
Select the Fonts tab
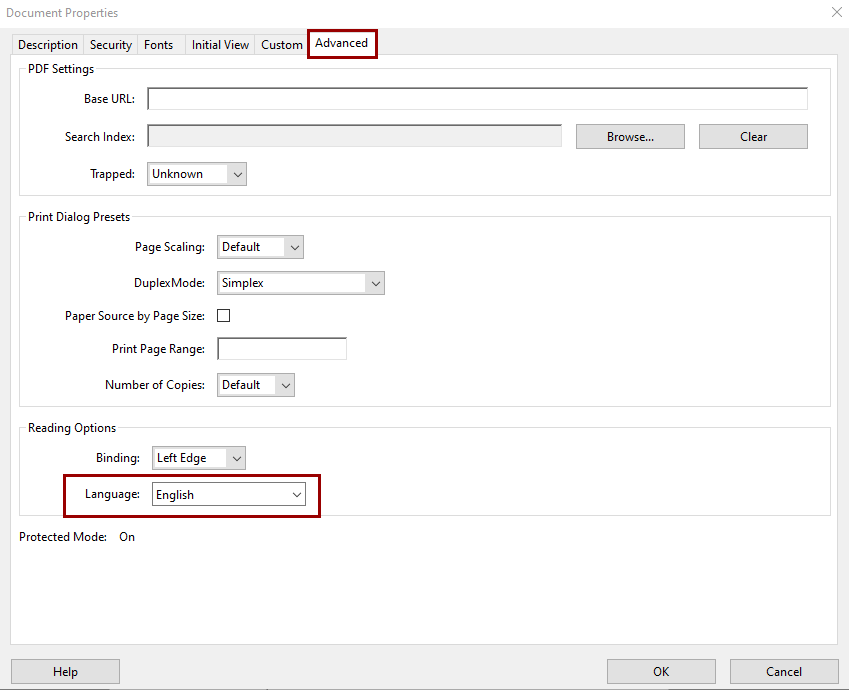coord(159,45)
